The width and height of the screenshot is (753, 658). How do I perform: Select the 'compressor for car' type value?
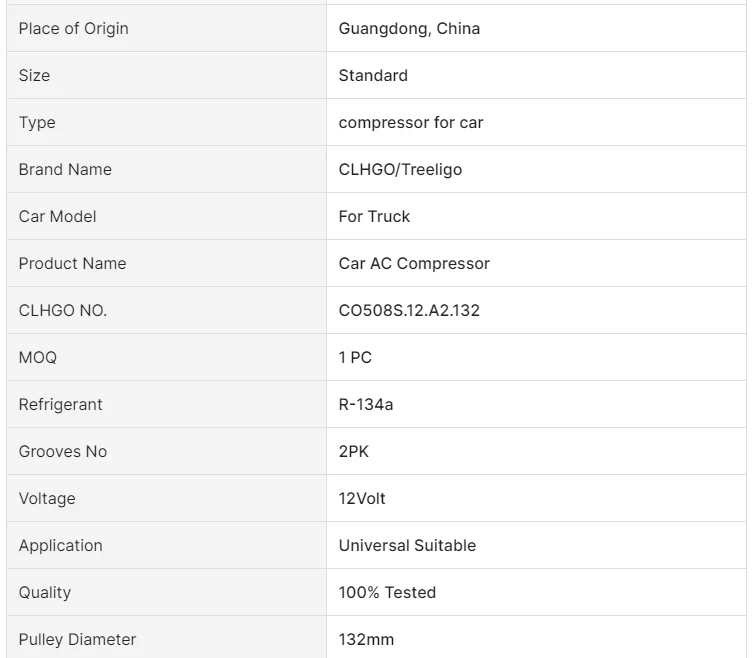click(x=411, y=122)
